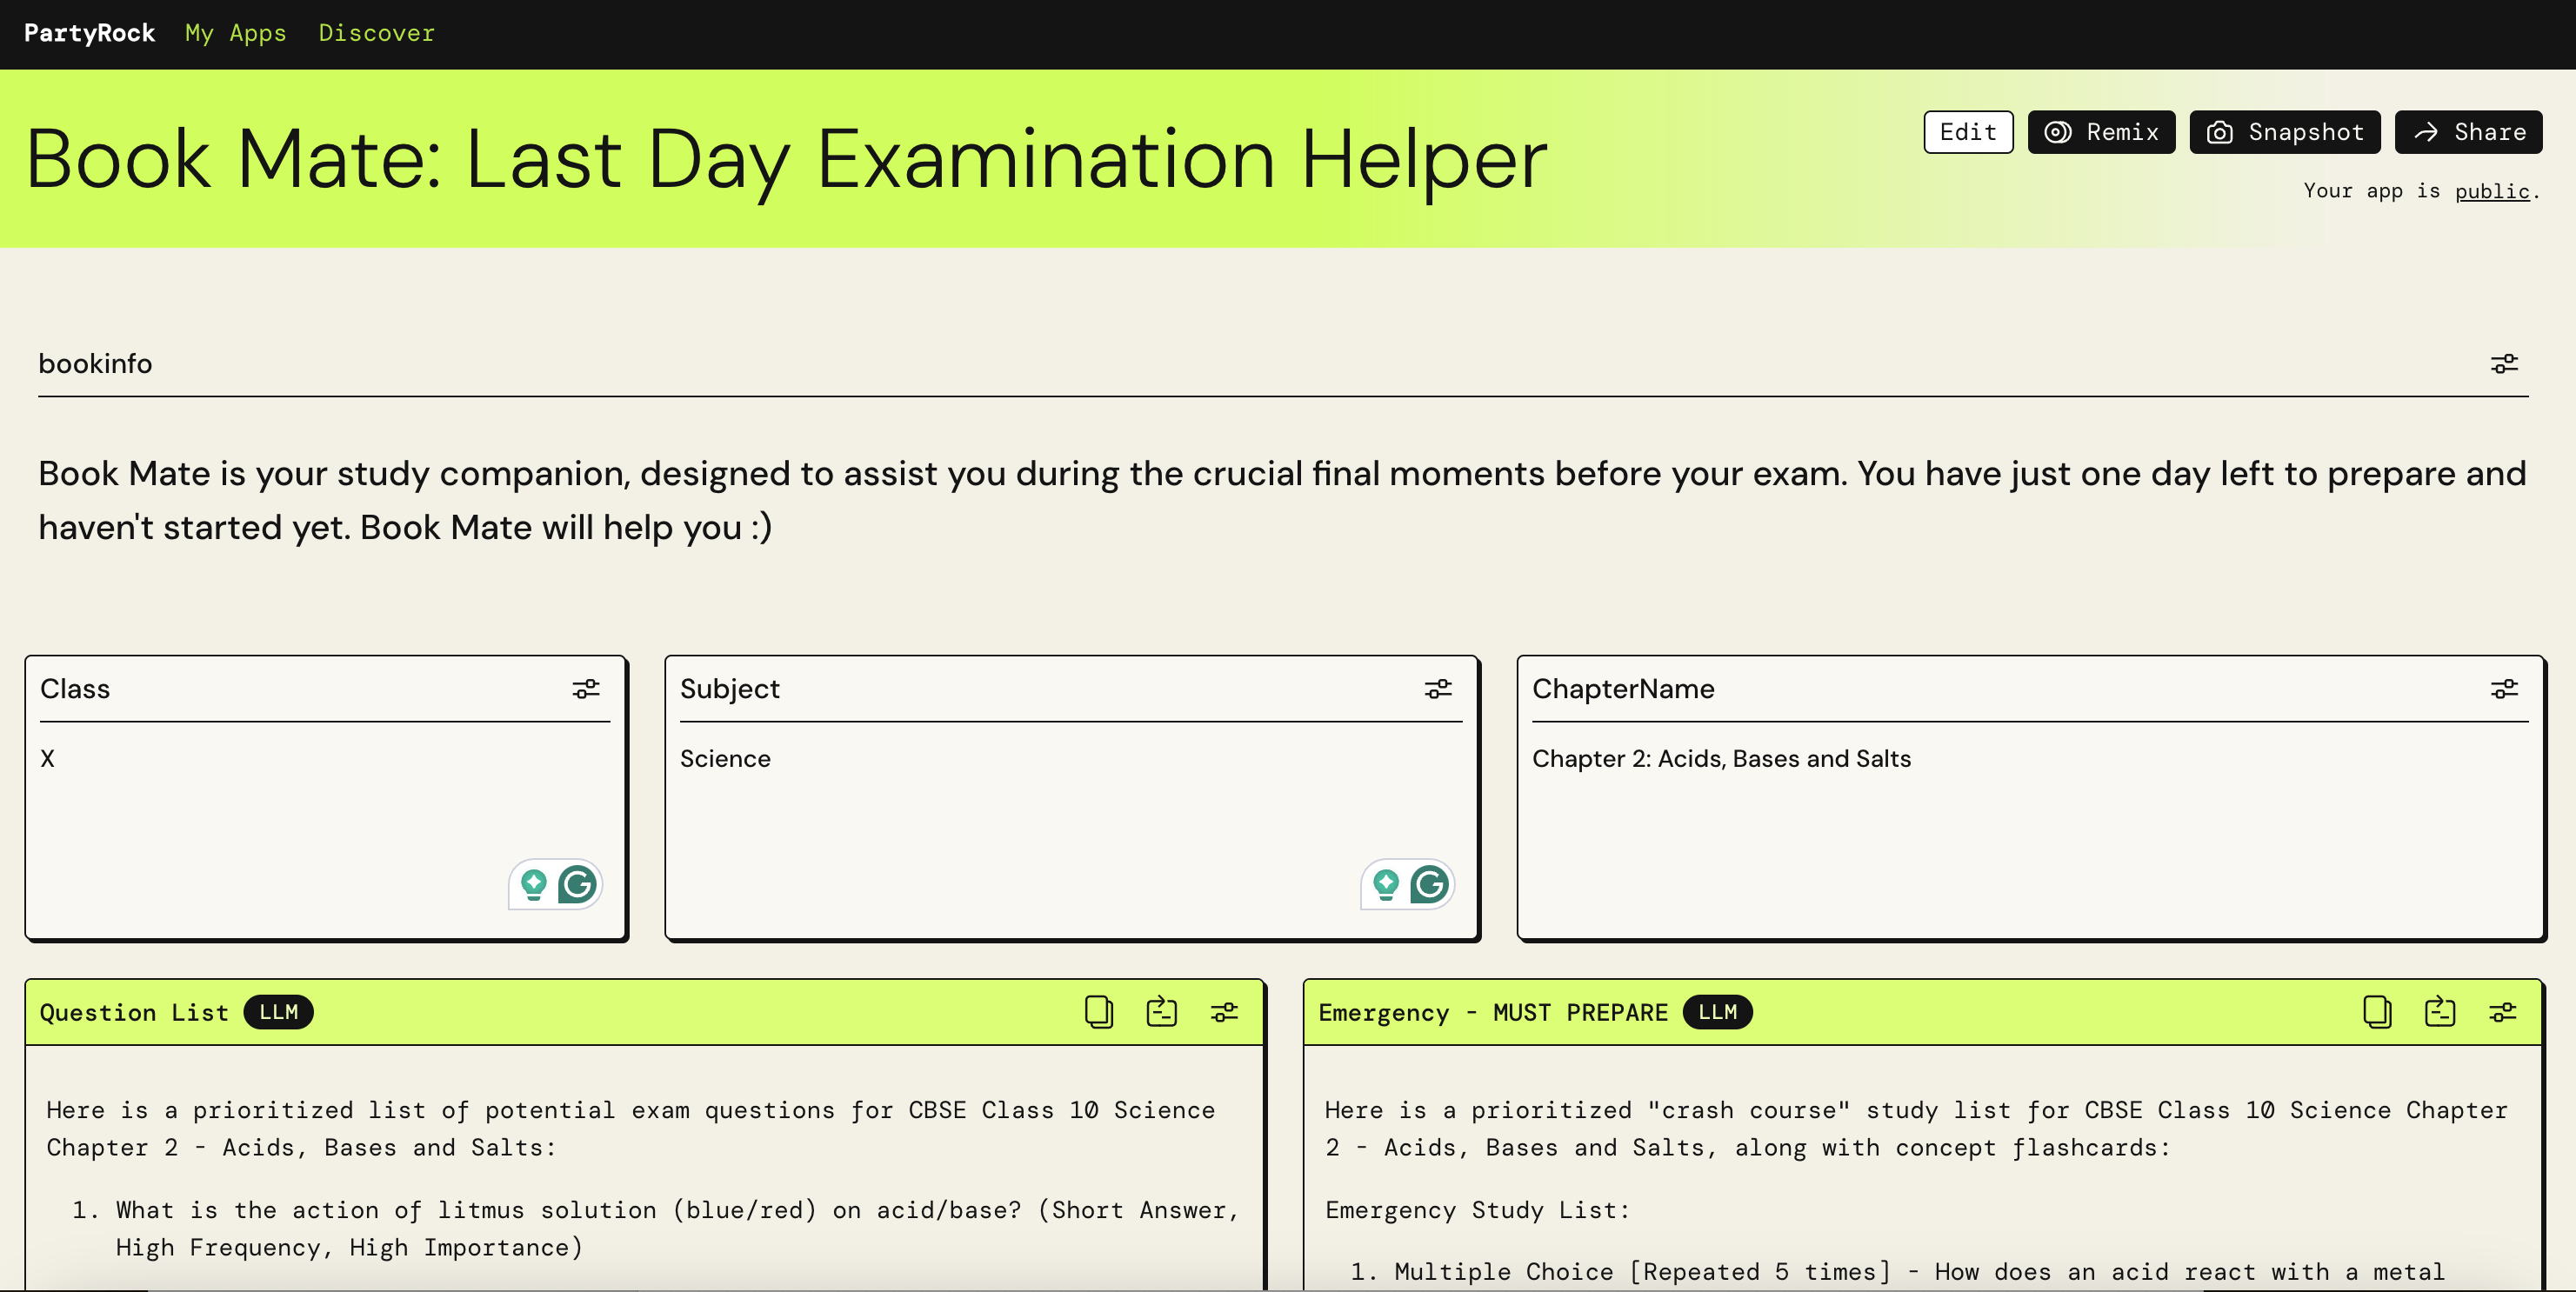2576x1292 pixels.
Task: Copy the Question List output
Action: (x=1098, y=1012)
